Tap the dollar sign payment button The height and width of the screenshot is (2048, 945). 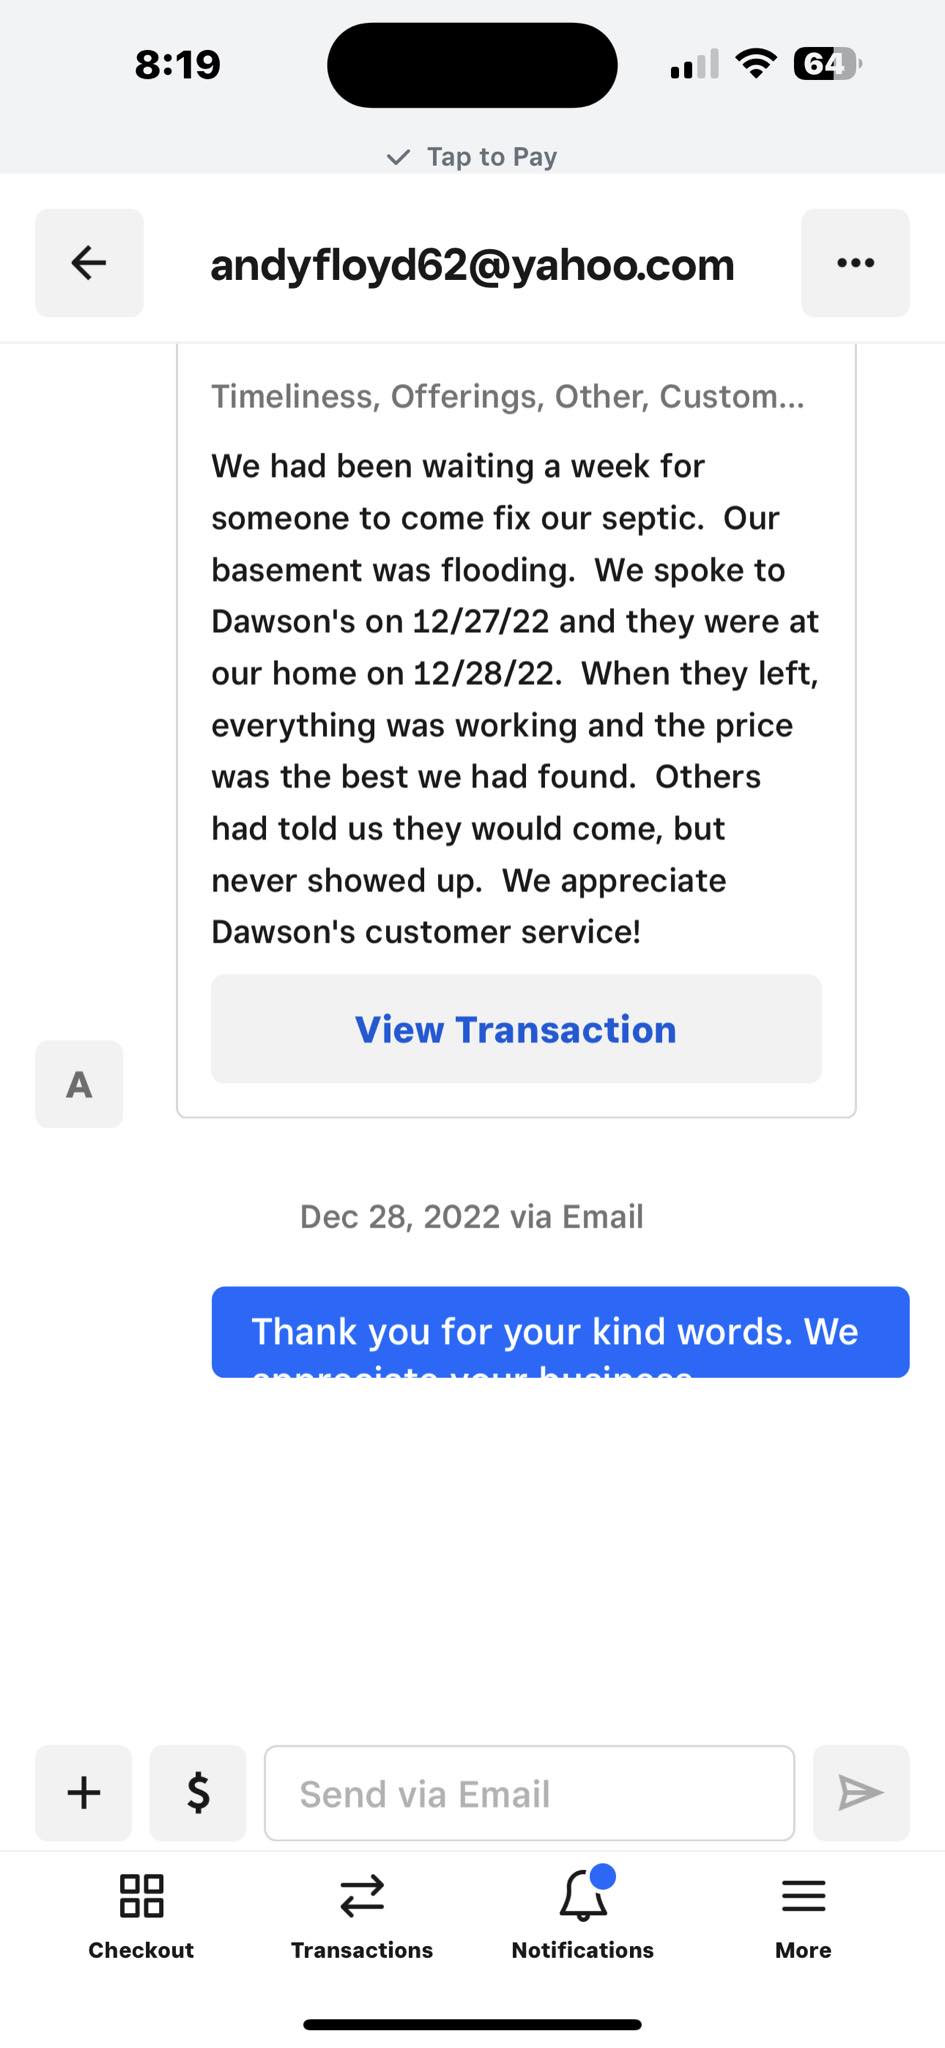tap(198, 1793)
